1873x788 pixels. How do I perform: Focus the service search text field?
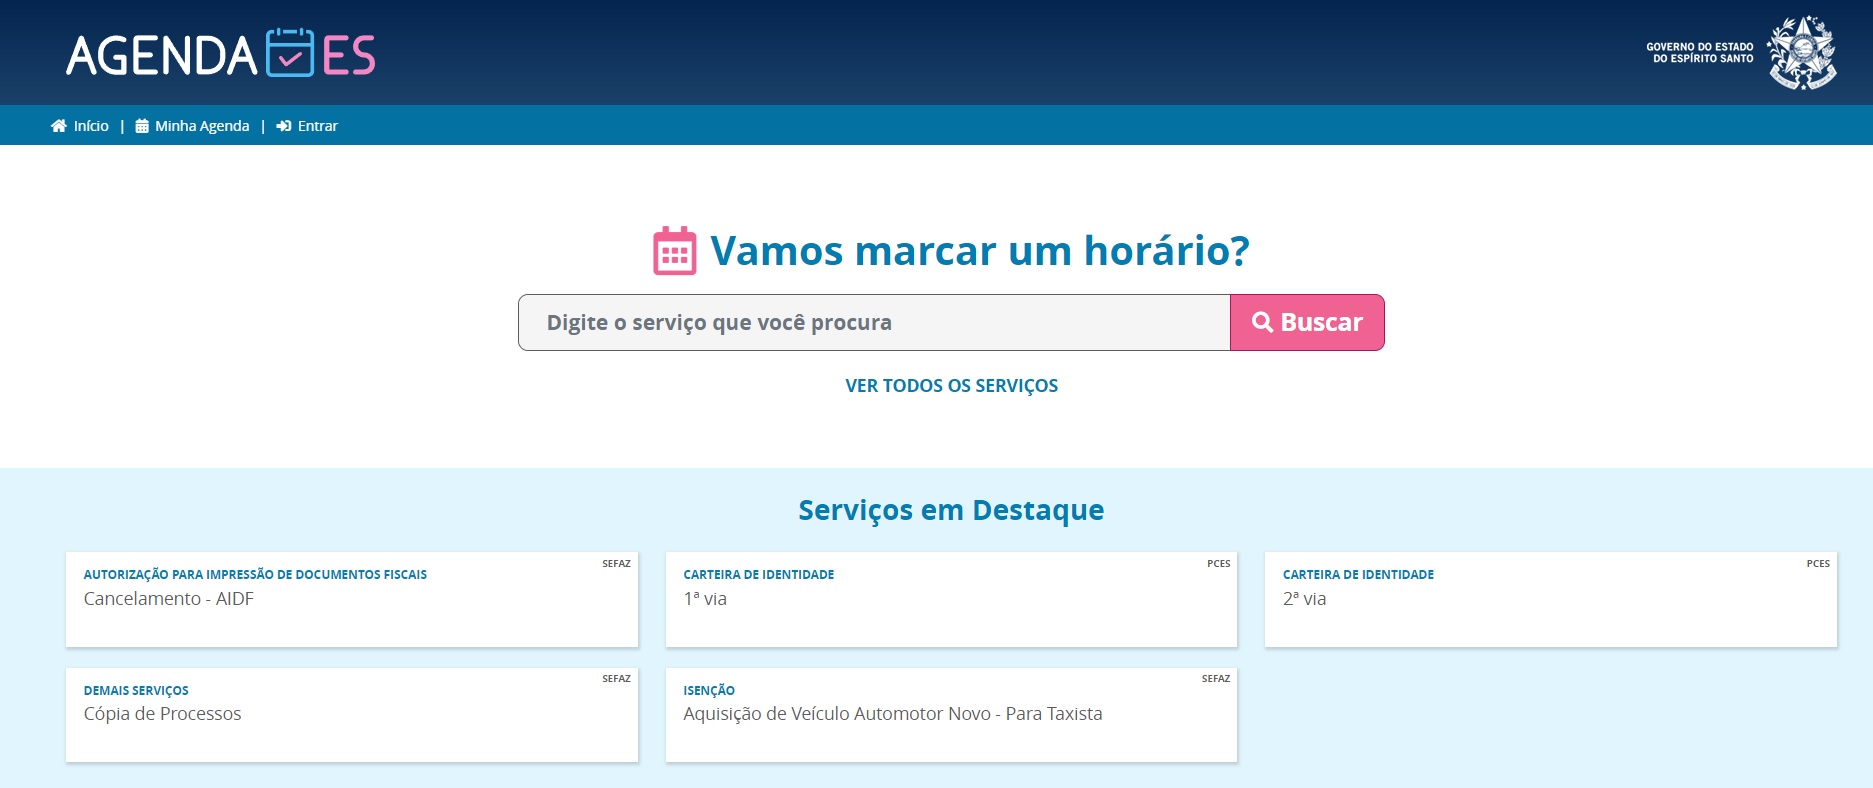point(873,323)
